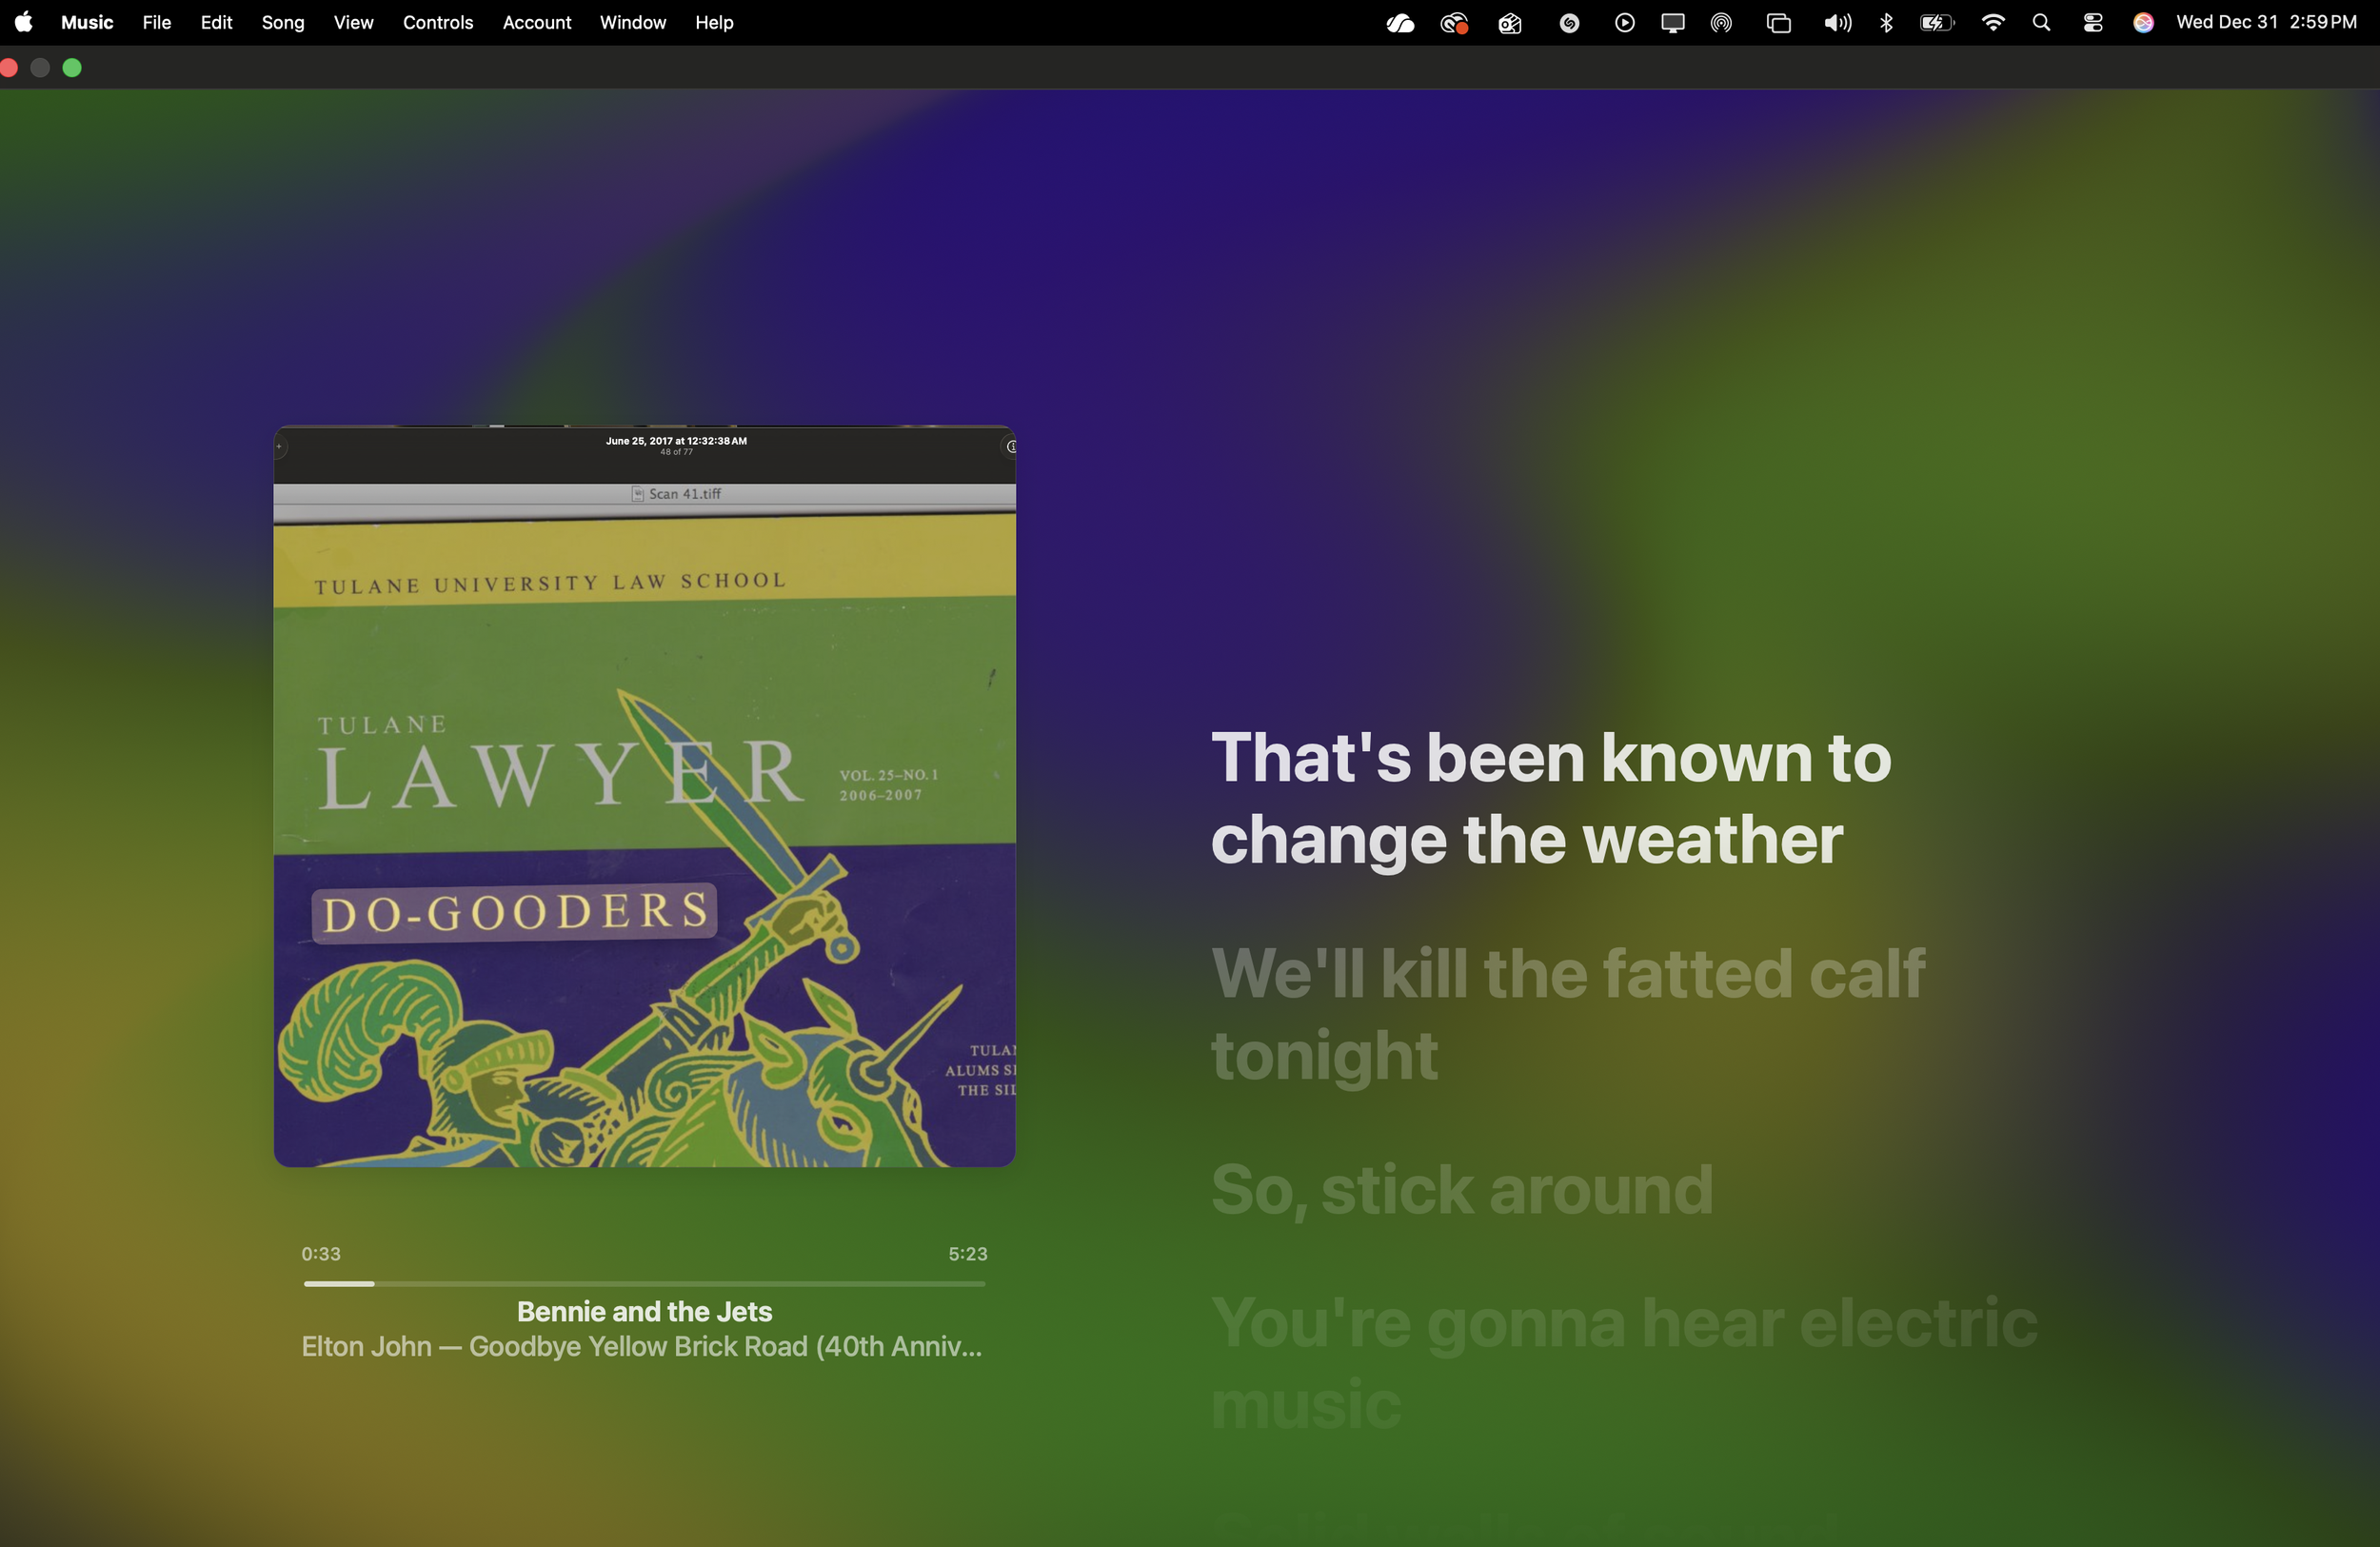This screenshot has width=2380, height=1547.
Task: Click the Tulane Lawyer album artwork
Action: click(x=644, y=796)
